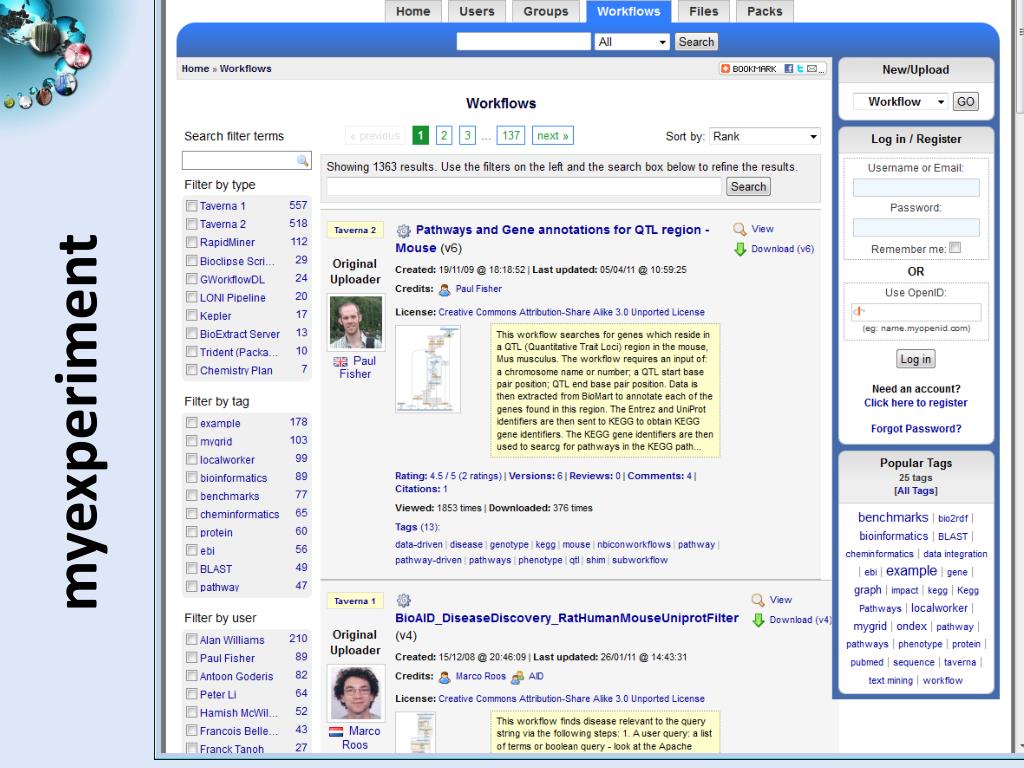Select the Workflows tab
Viewport: 1024px width, 768px height.
point(629,11)
